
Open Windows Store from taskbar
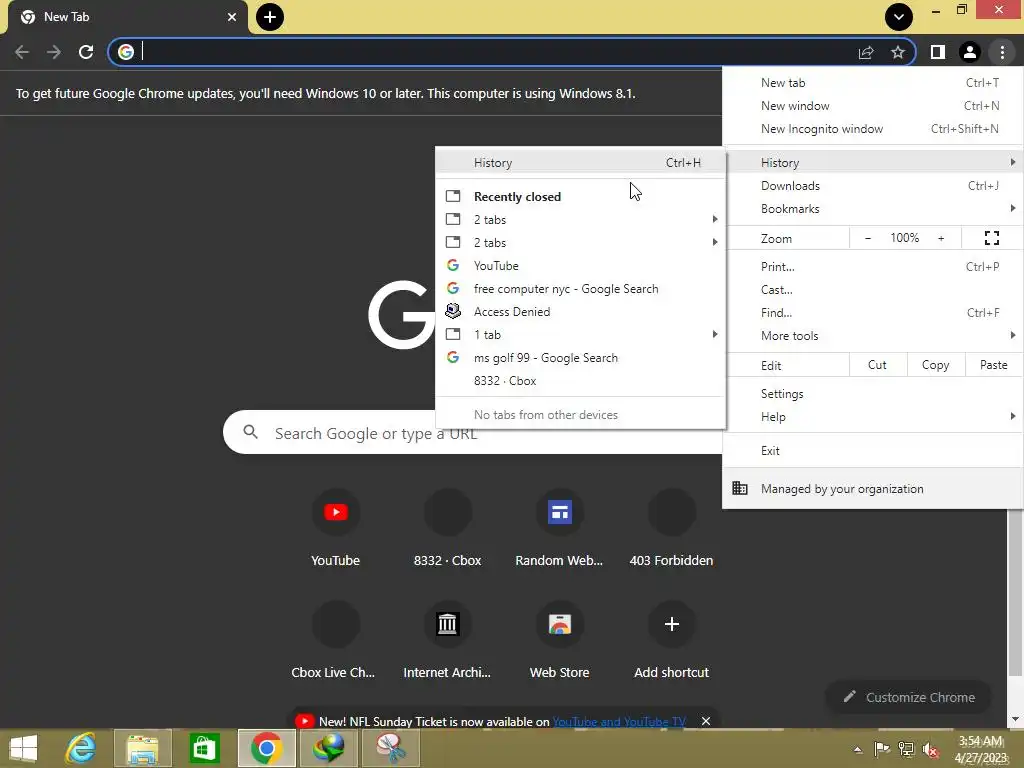[x=204, y=748]
